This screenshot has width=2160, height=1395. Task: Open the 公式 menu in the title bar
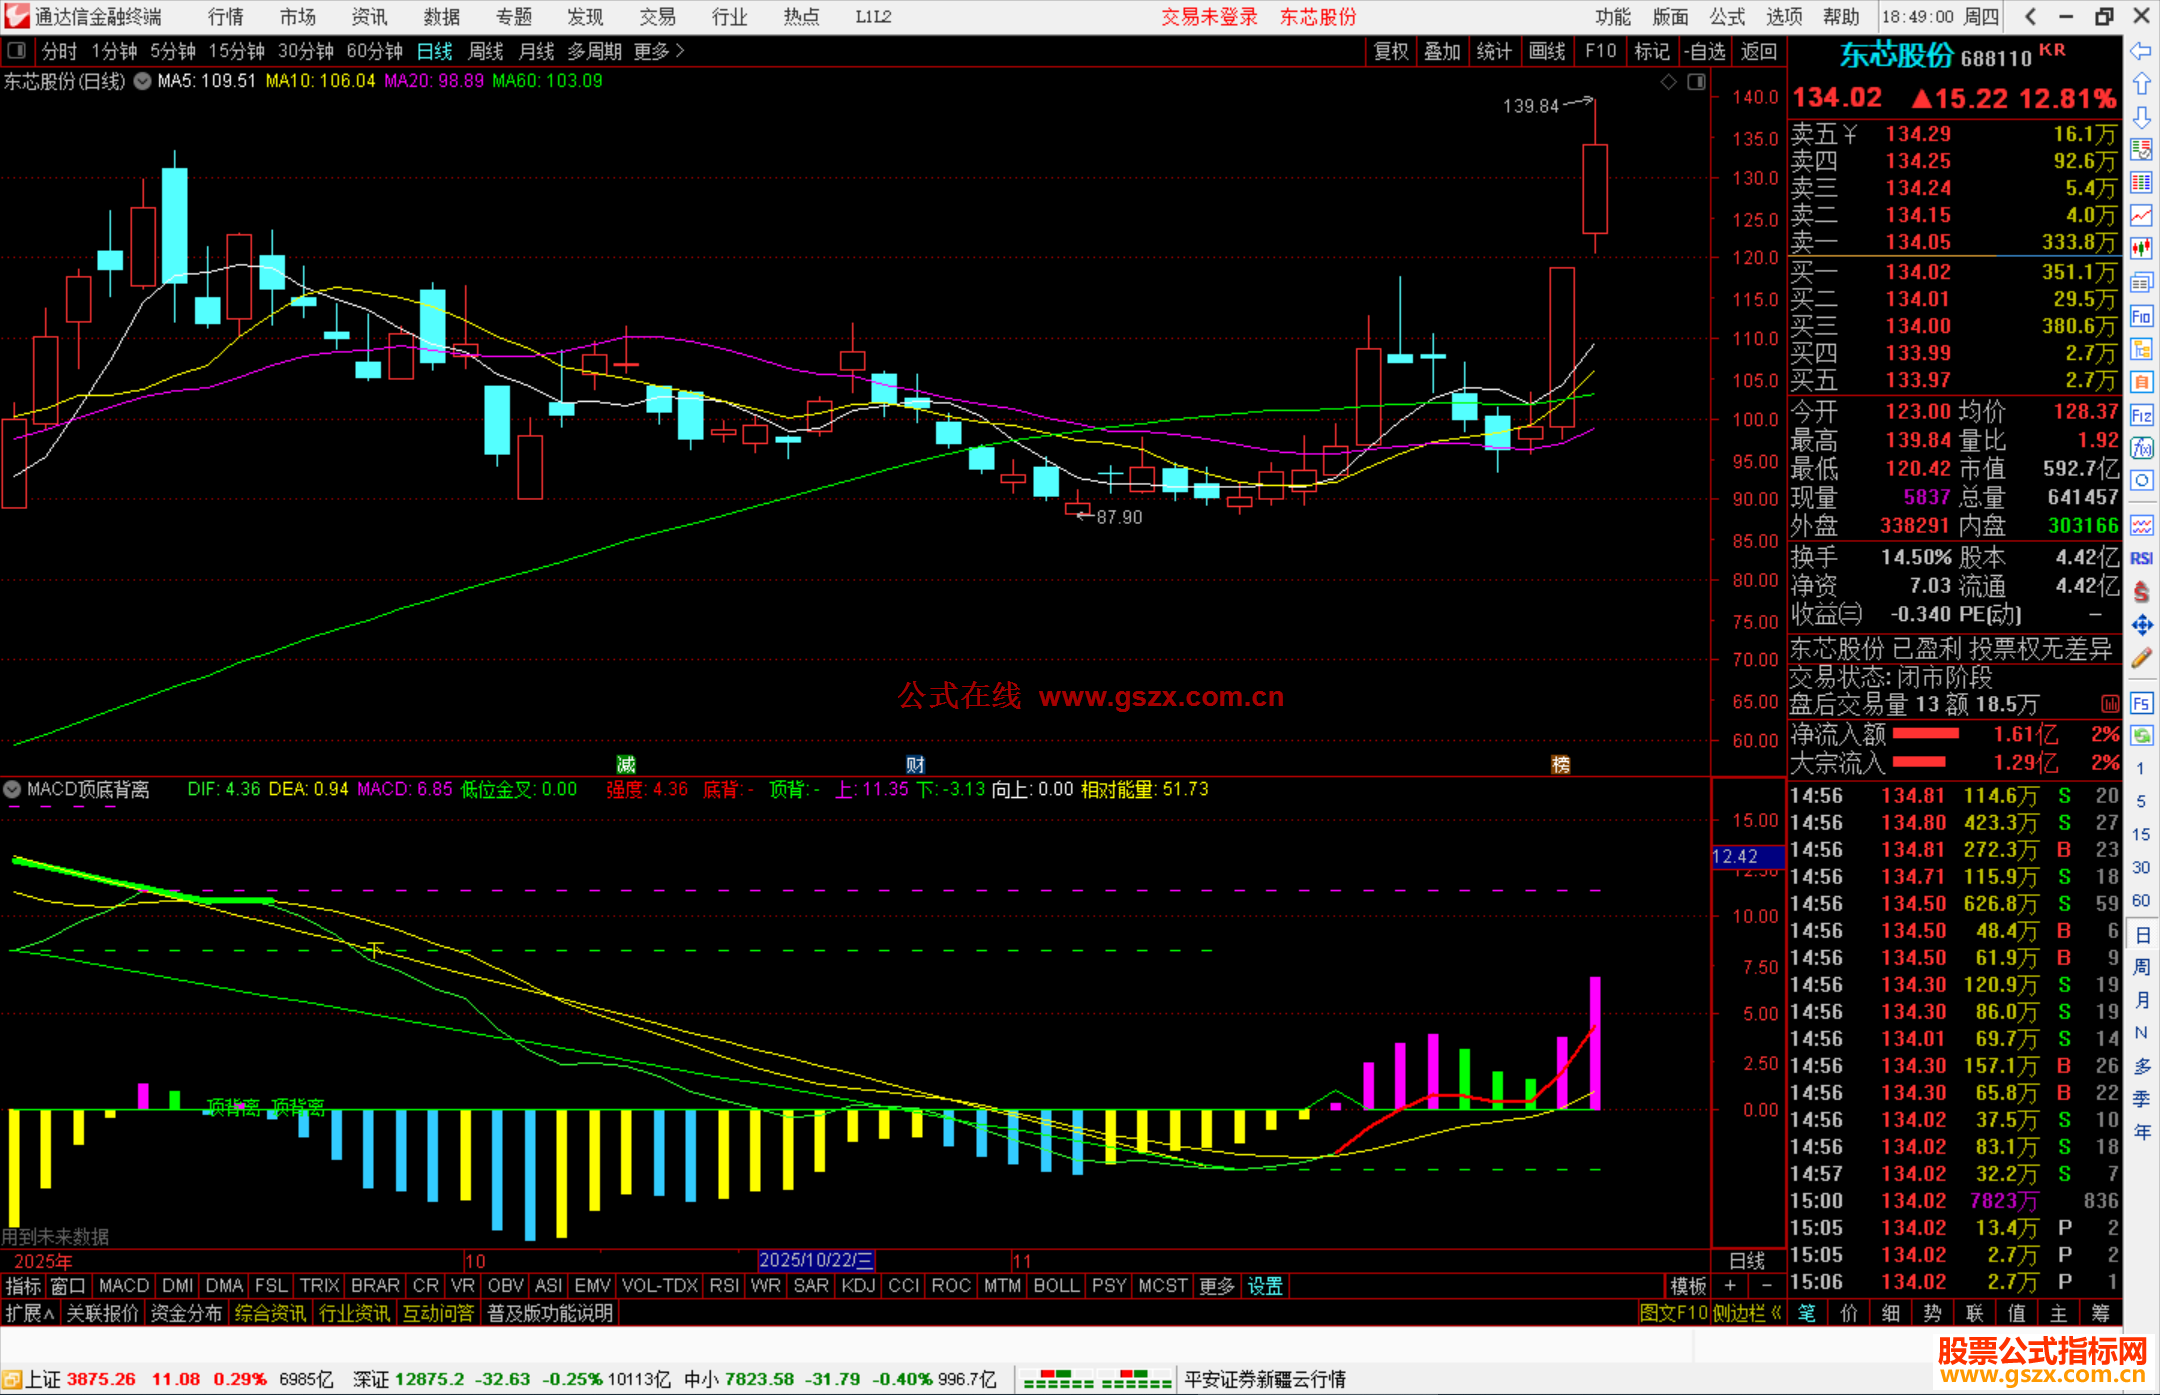point(1726,17)
